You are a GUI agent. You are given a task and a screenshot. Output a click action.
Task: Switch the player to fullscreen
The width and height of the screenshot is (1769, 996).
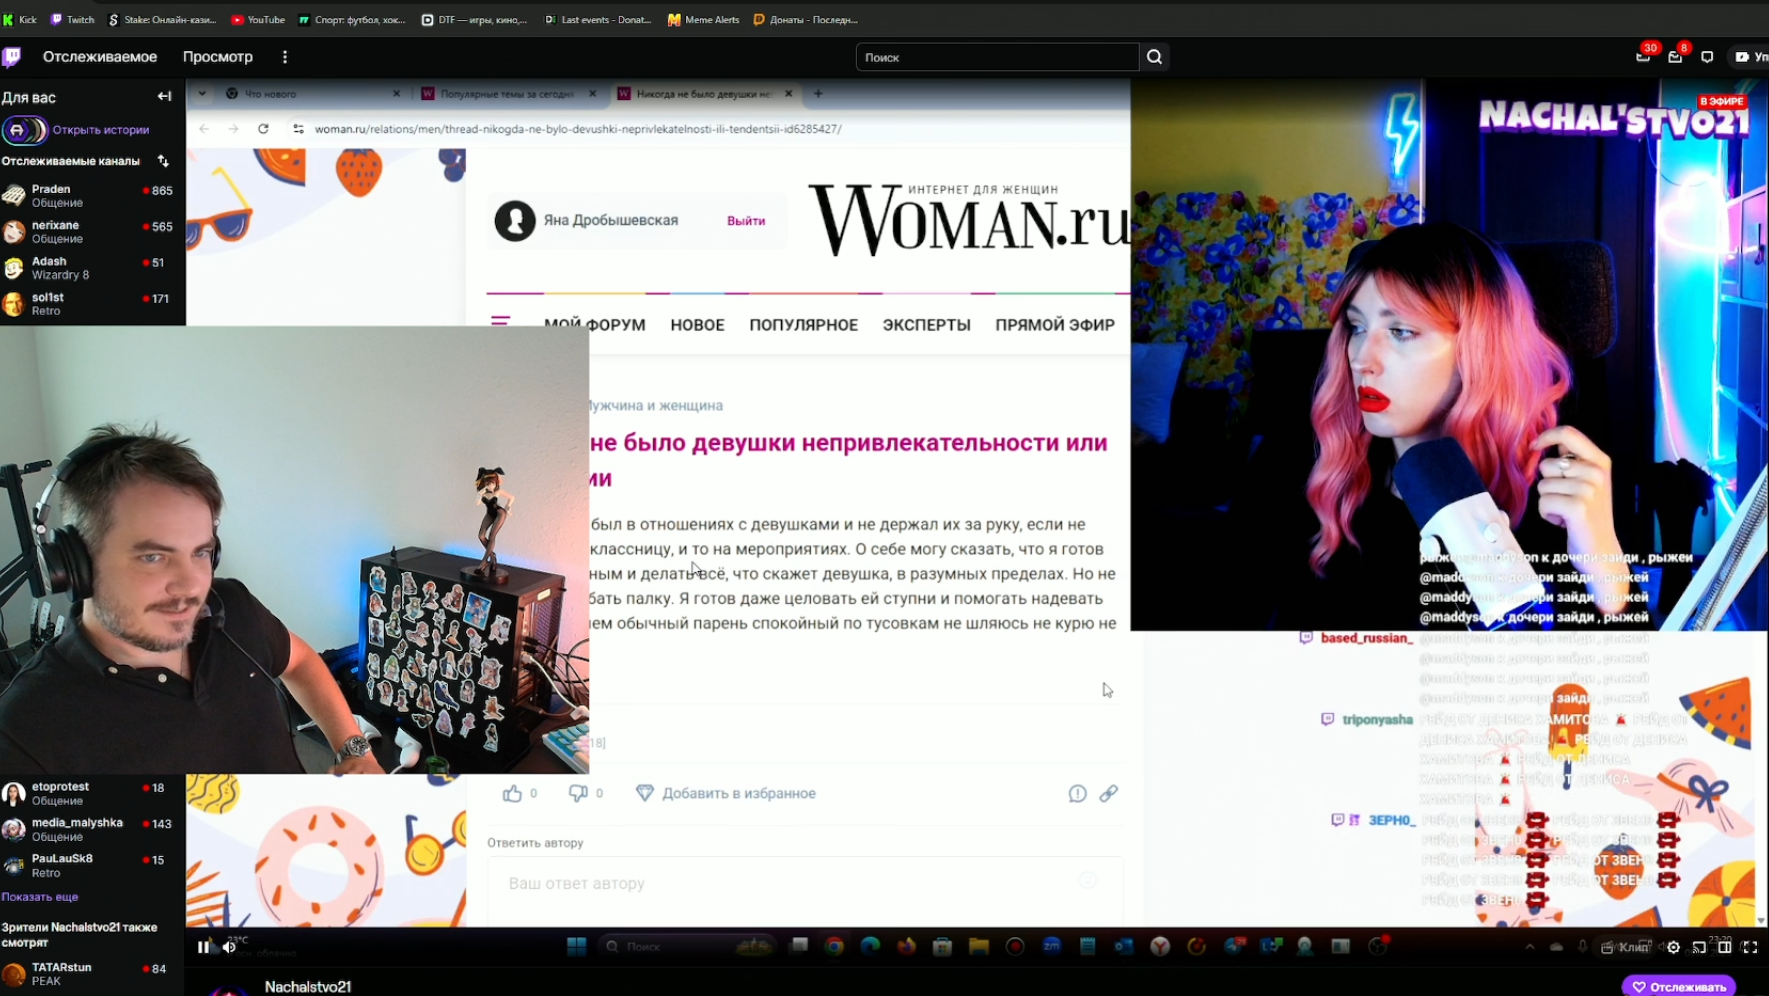point(1750,947)
